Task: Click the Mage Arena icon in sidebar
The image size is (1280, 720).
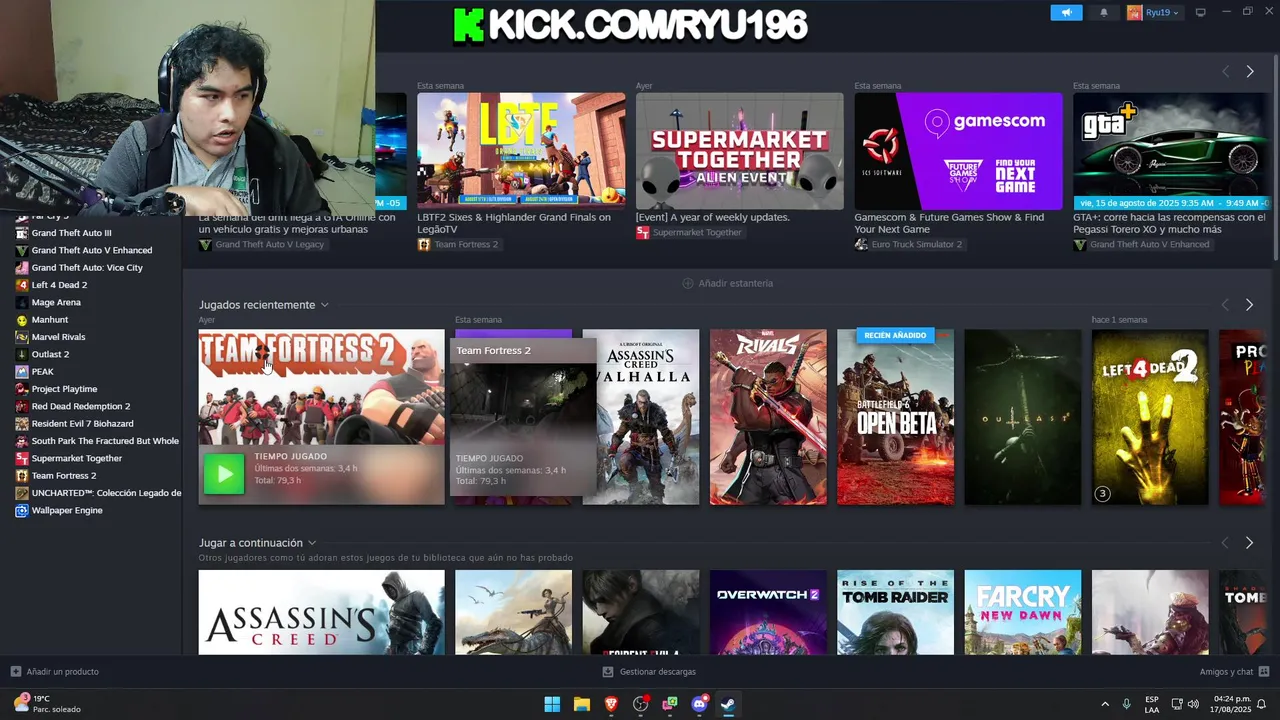Action: click(22, 302)
